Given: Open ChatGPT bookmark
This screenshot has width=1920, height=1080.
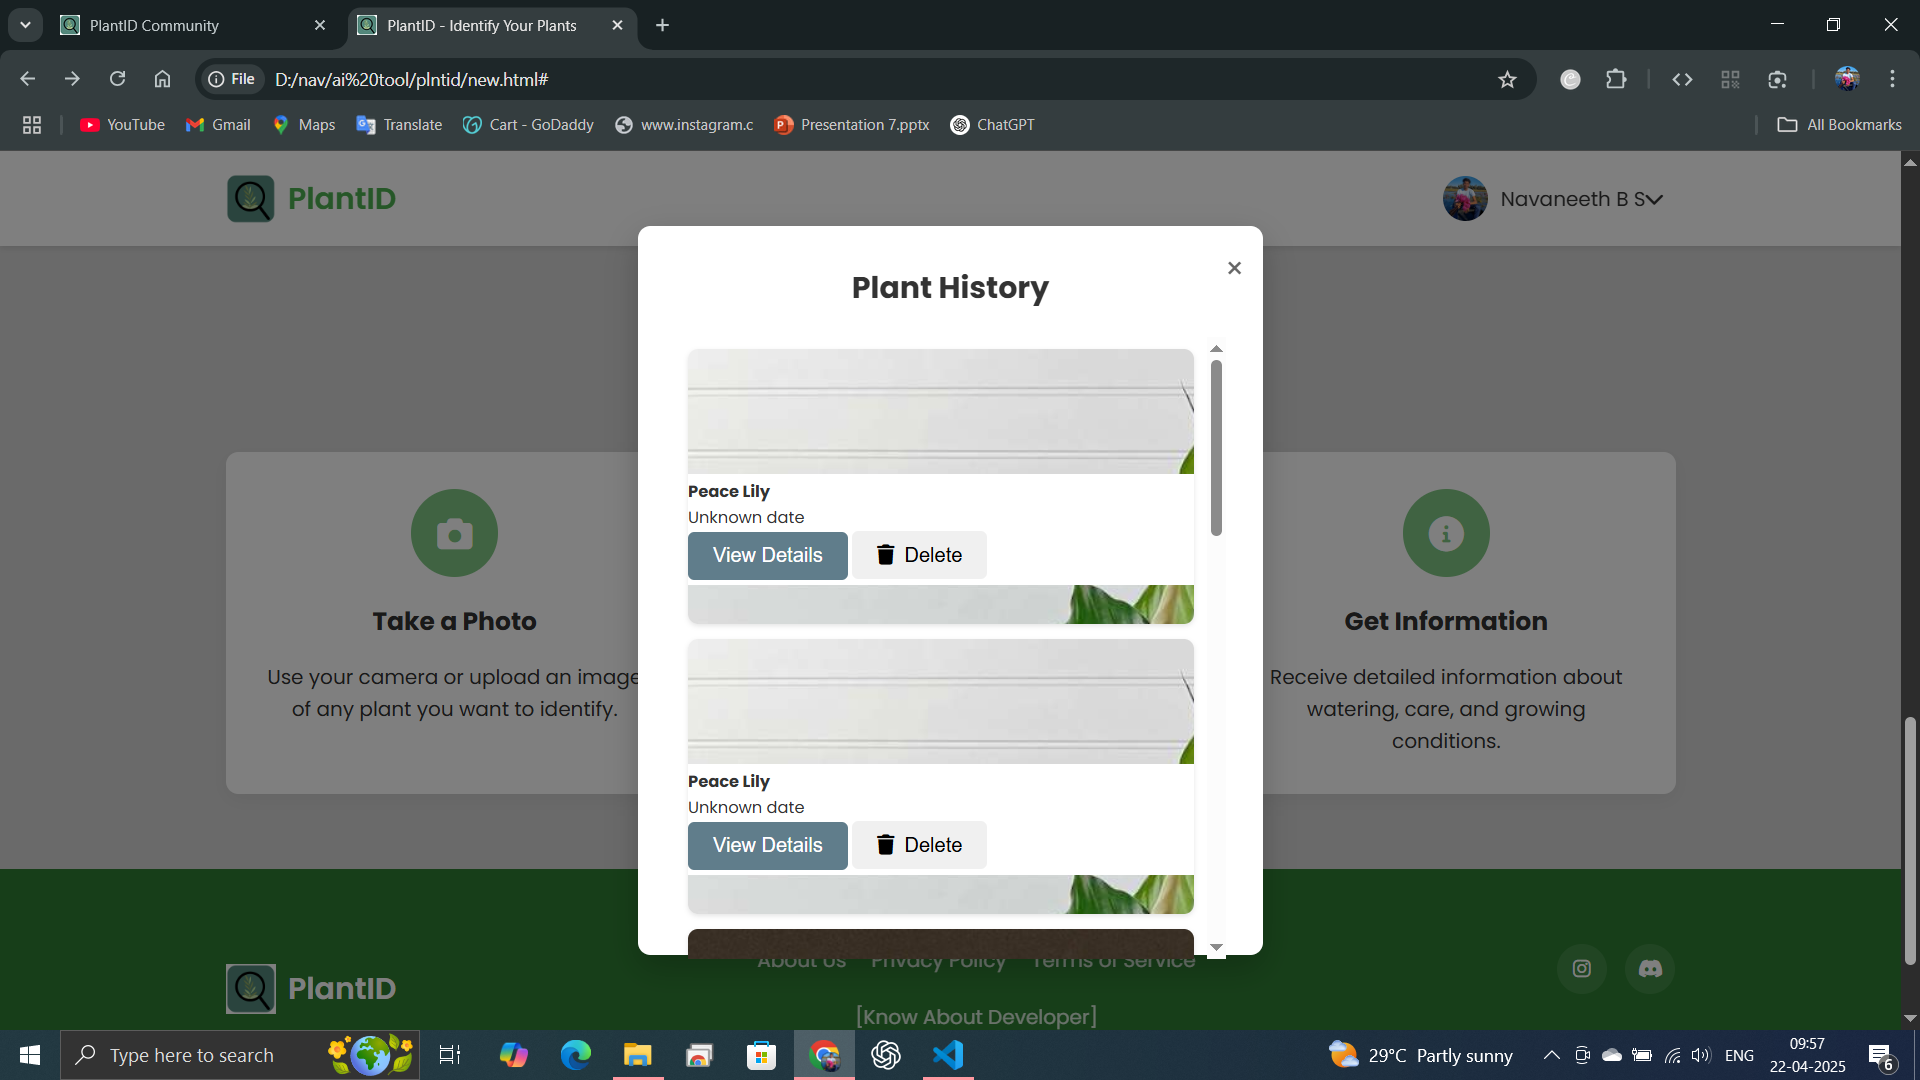Looking at the screenshot, I should (992, 125).
